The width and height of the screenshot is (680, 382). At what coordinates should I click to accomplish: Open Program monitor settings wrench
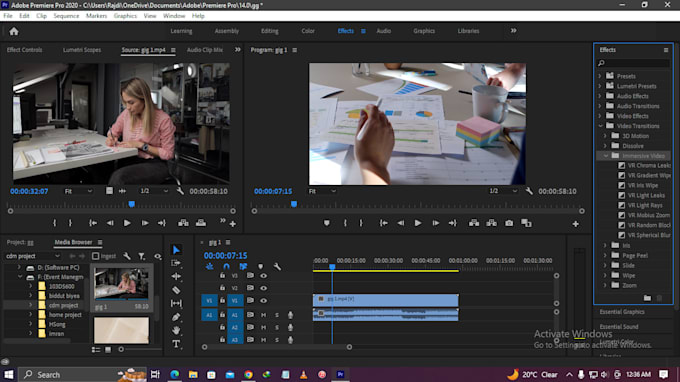click(x=529, y=191)
